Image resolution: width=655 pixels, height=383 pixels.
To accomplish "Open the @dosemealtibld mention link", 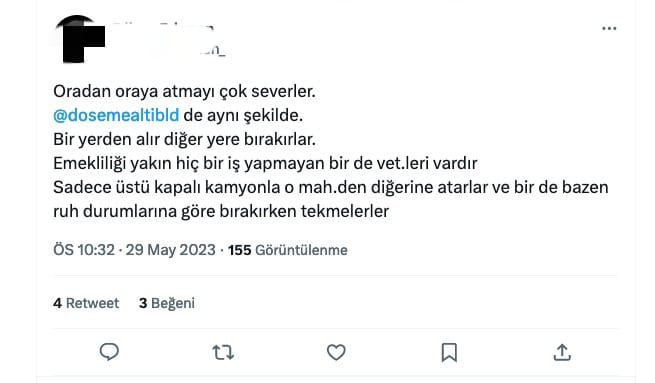I will pyautogui.click(x=116, y=115).
